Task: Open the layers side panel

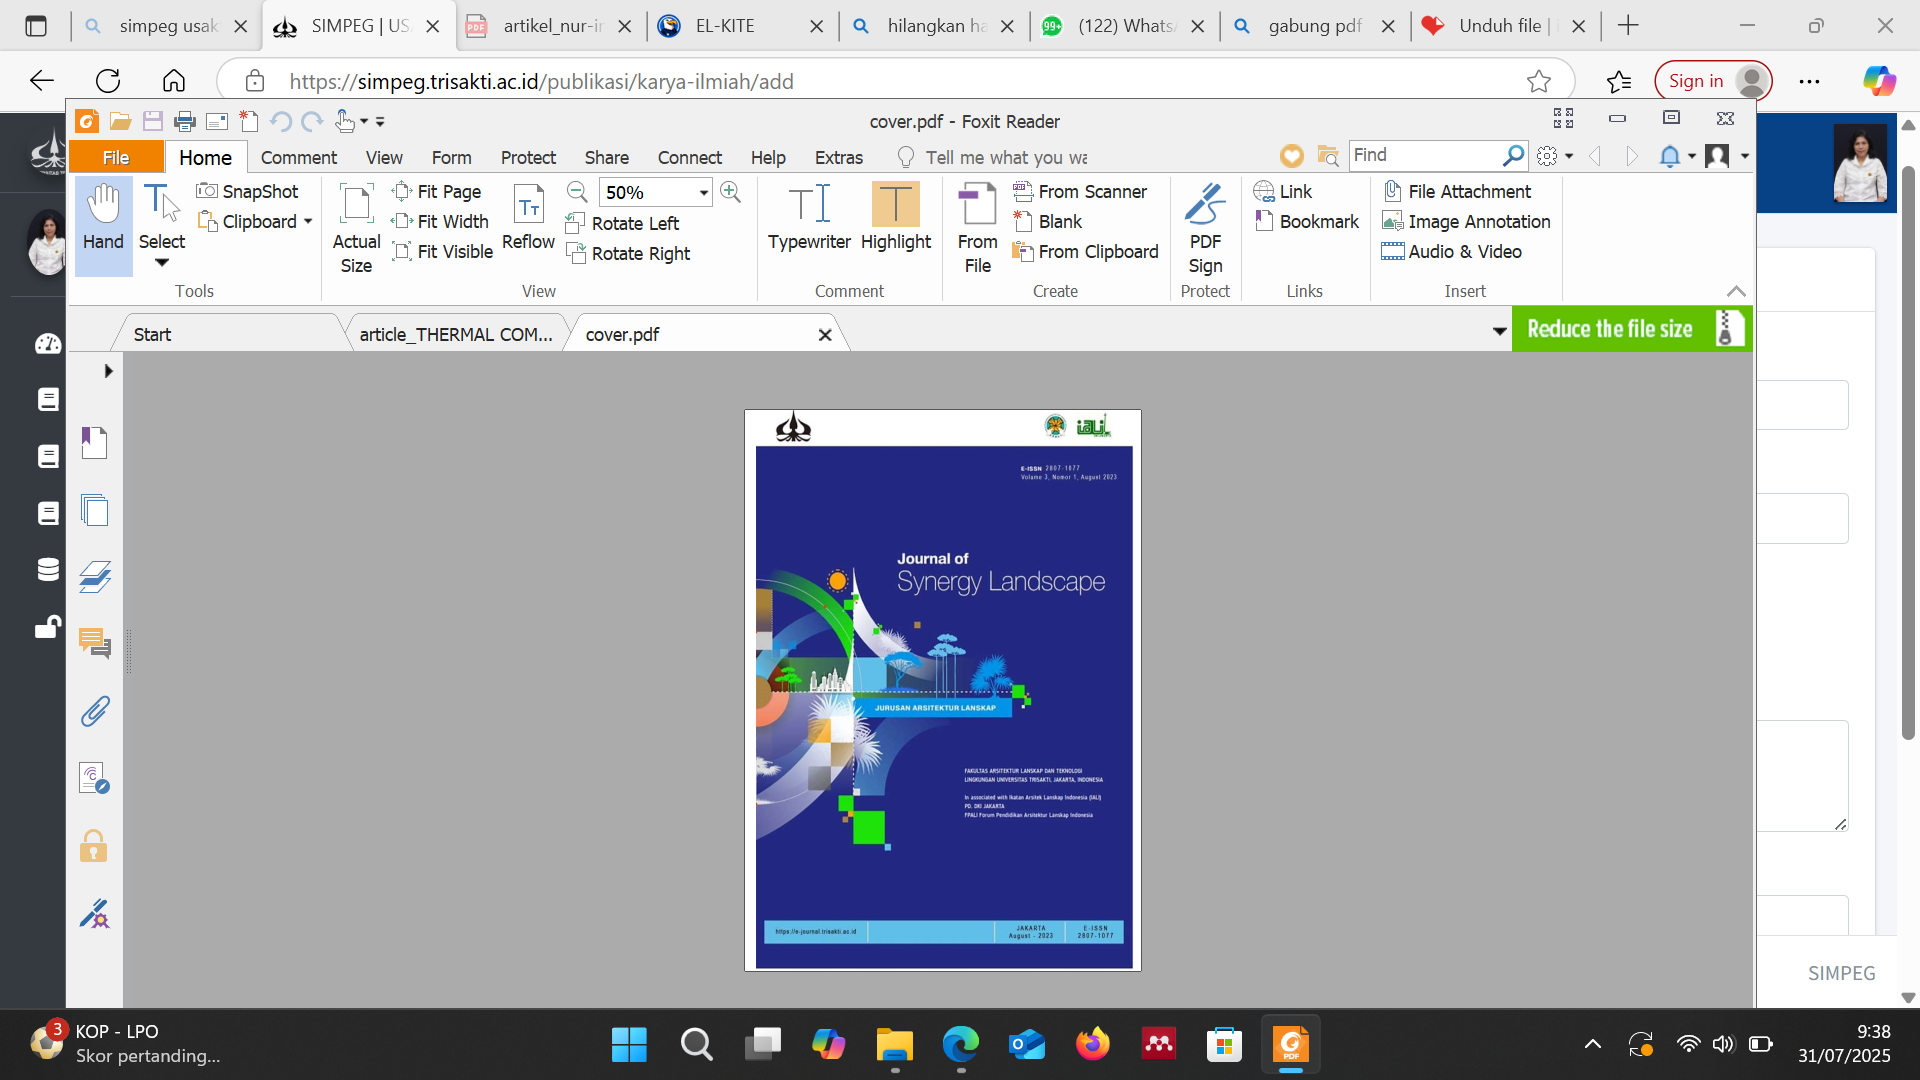Action: click(x=94, y=577)
